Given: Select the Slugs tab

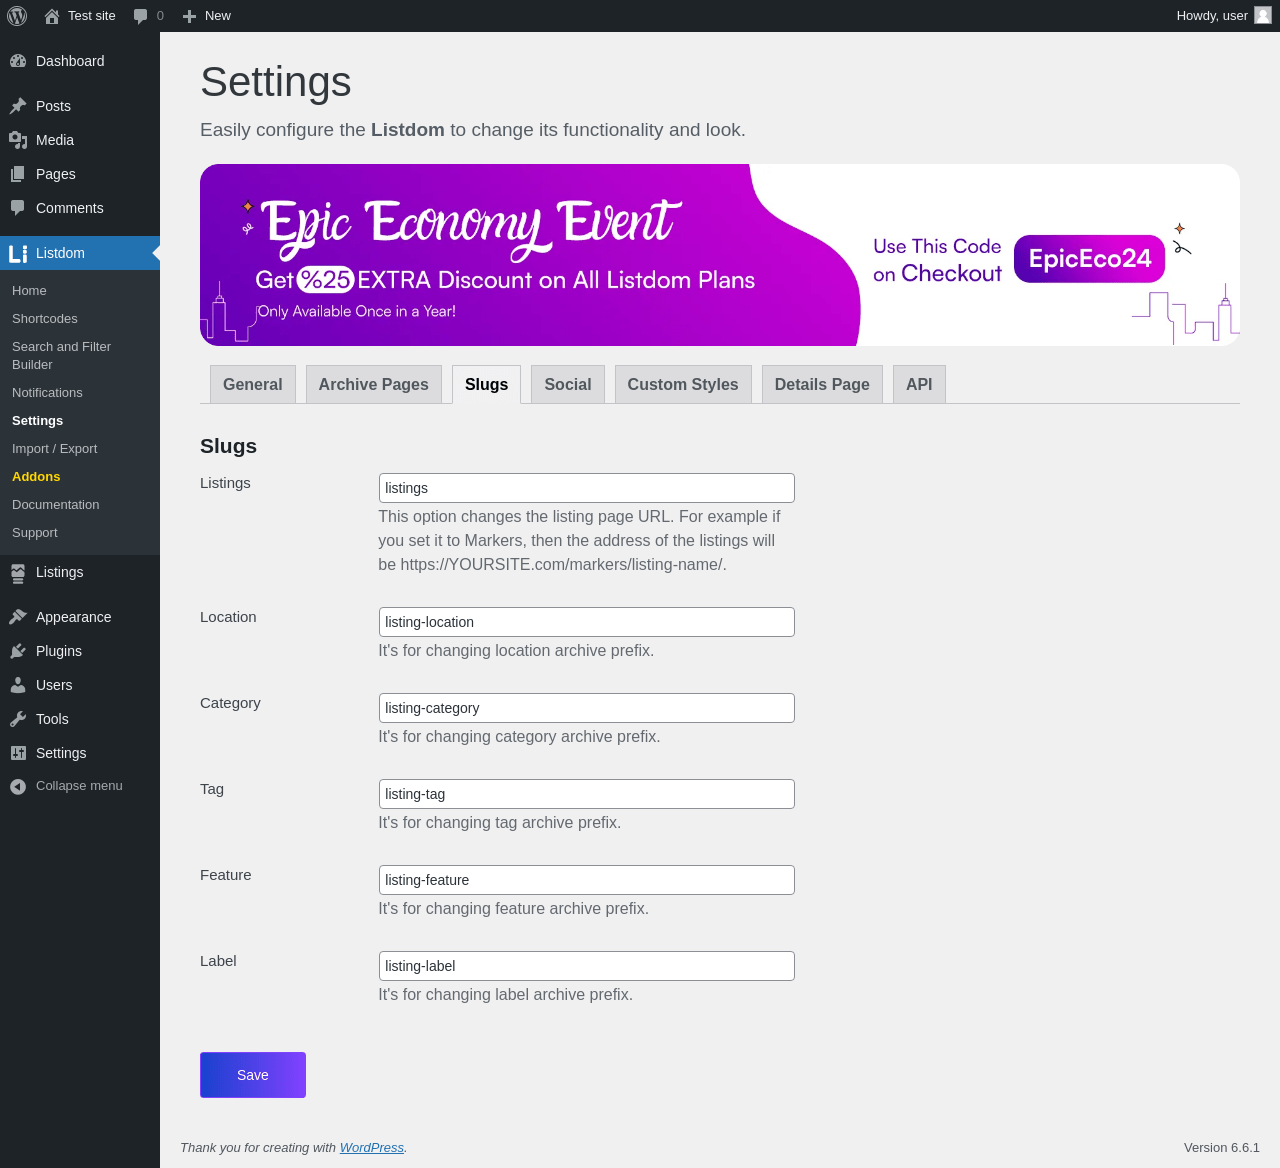Looking at the screenshot, I should [487, 384].
